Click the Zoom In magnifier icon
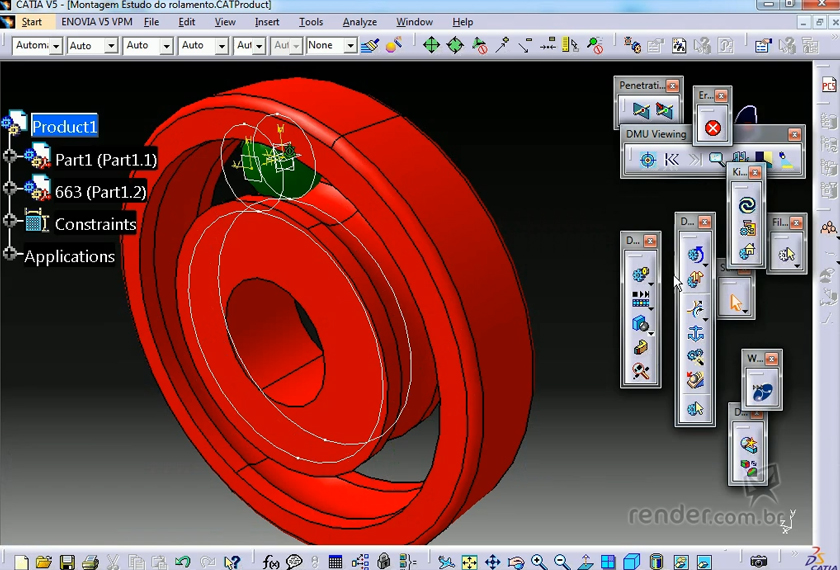The height and width of the screenshot is (570, 840). point(539,562)
